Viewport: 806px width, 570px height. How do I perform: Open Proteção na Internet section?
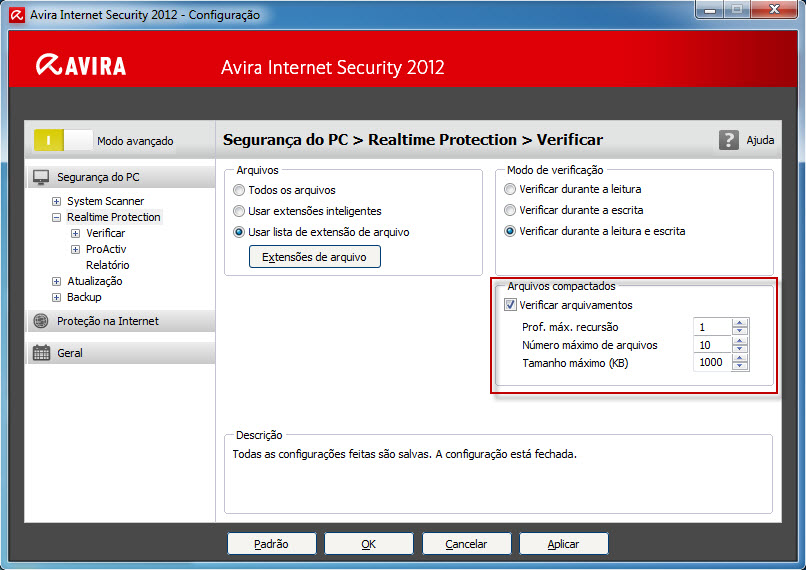pos(121,321)
